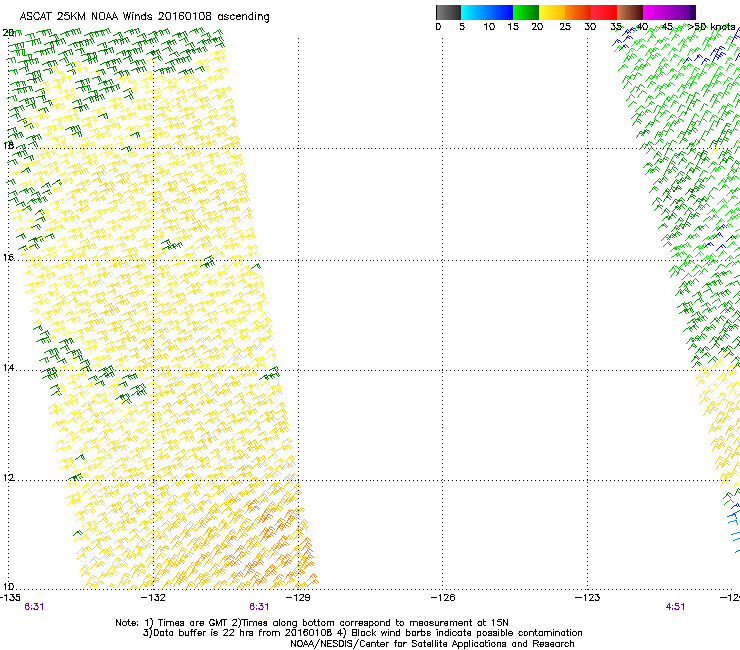
Task: Click the latitude label "18" on the left axis
Action: [8, 145]
